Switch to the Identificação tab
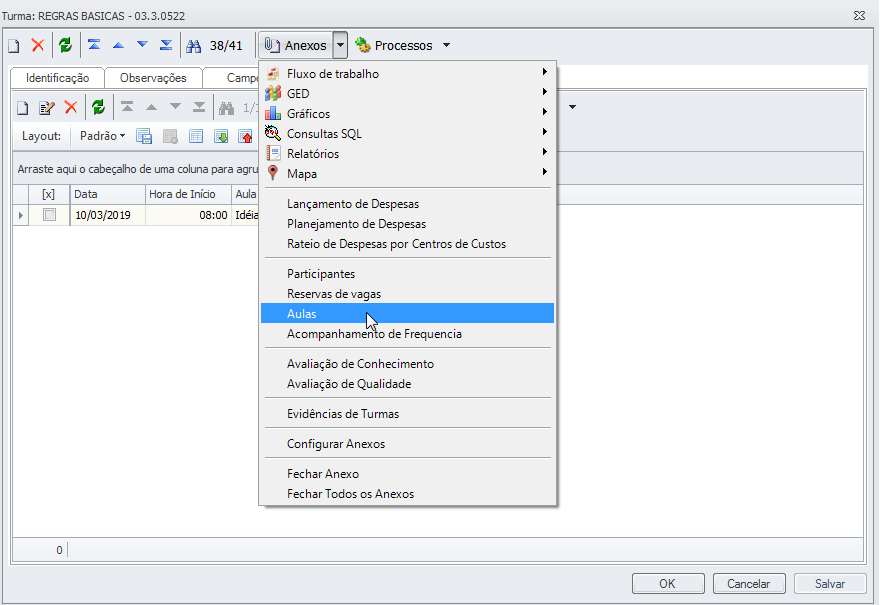 pyautogui.click(x=57, y=78)
